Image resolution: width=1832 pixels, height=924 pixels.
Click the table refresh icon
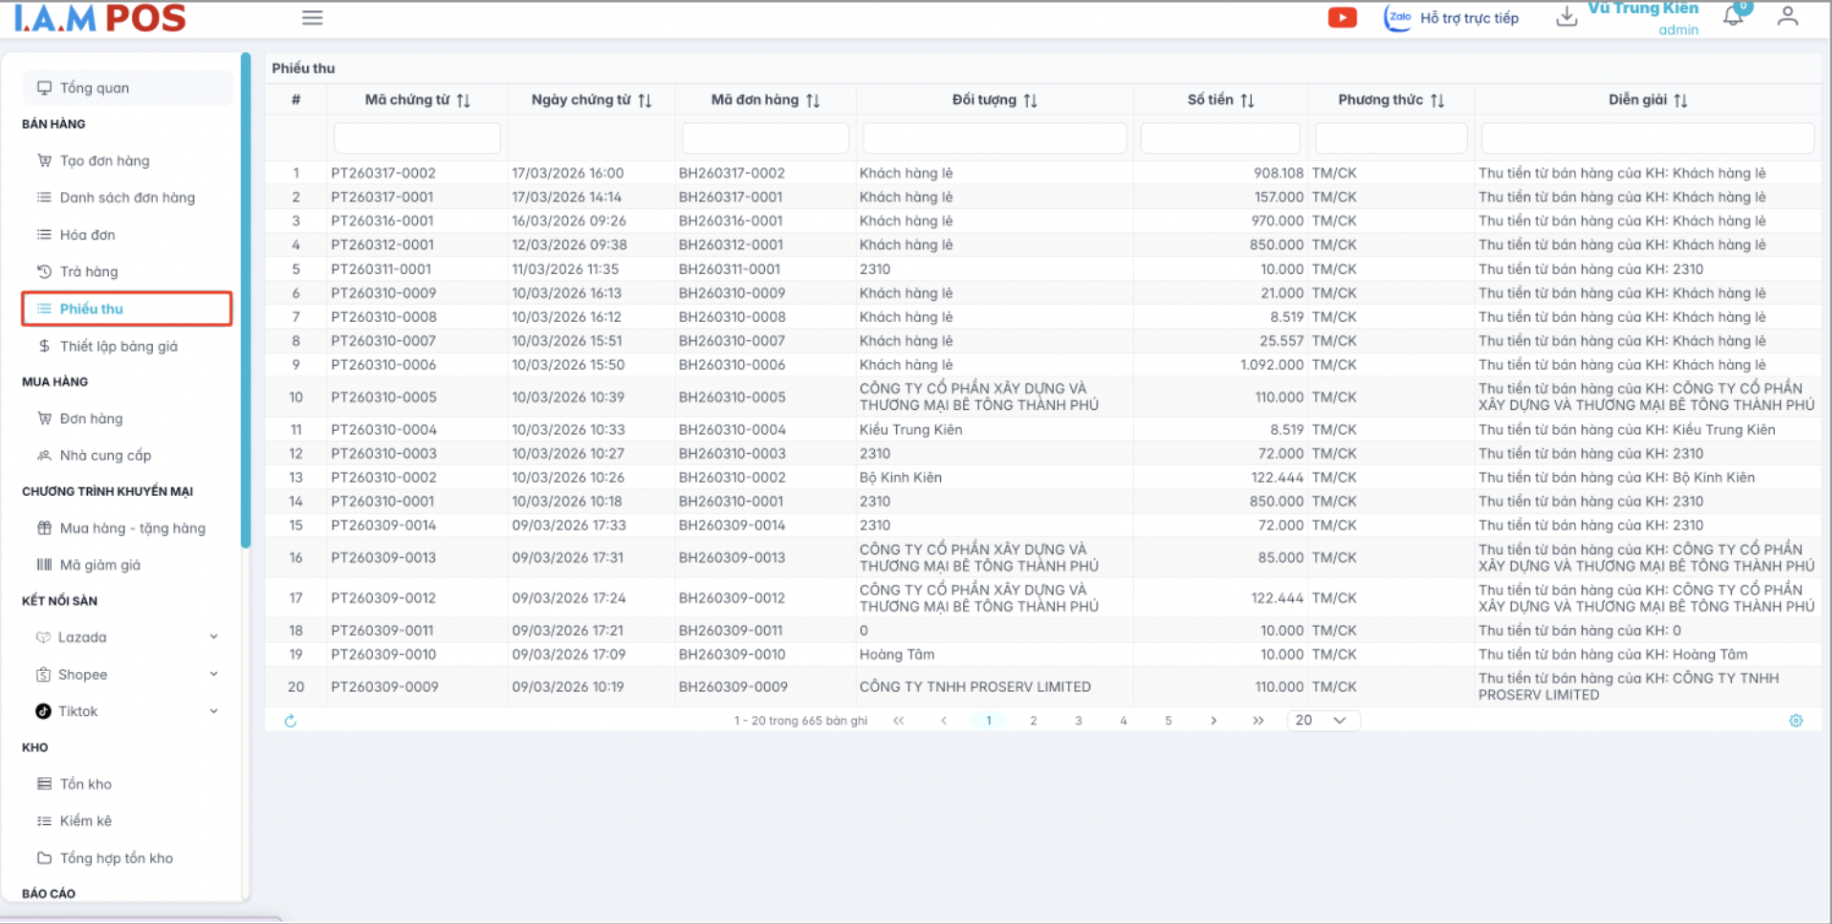[290, 721]
